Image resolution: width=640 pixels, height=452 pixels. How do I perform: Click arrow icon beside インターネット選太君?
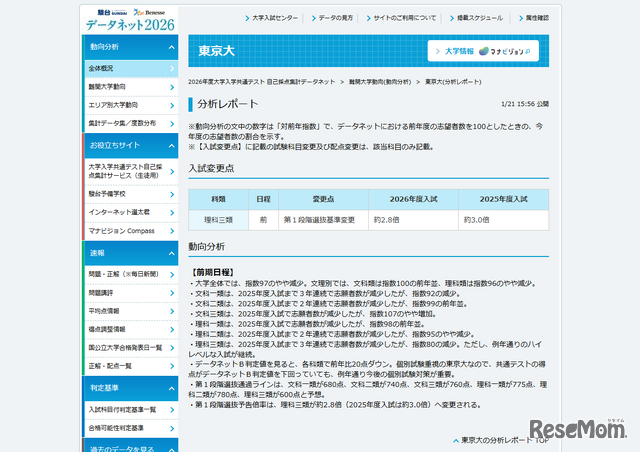pos(172,213)
